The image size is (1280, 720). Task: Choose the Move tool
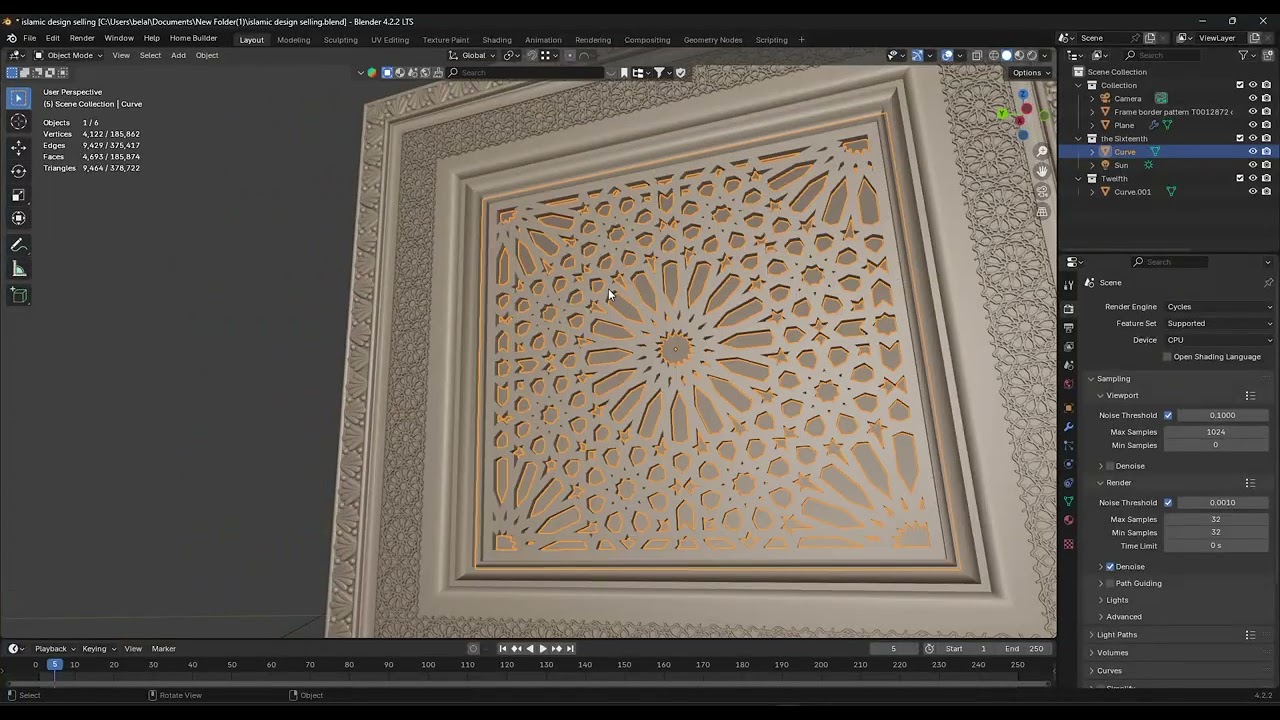(x=18, y=147)
